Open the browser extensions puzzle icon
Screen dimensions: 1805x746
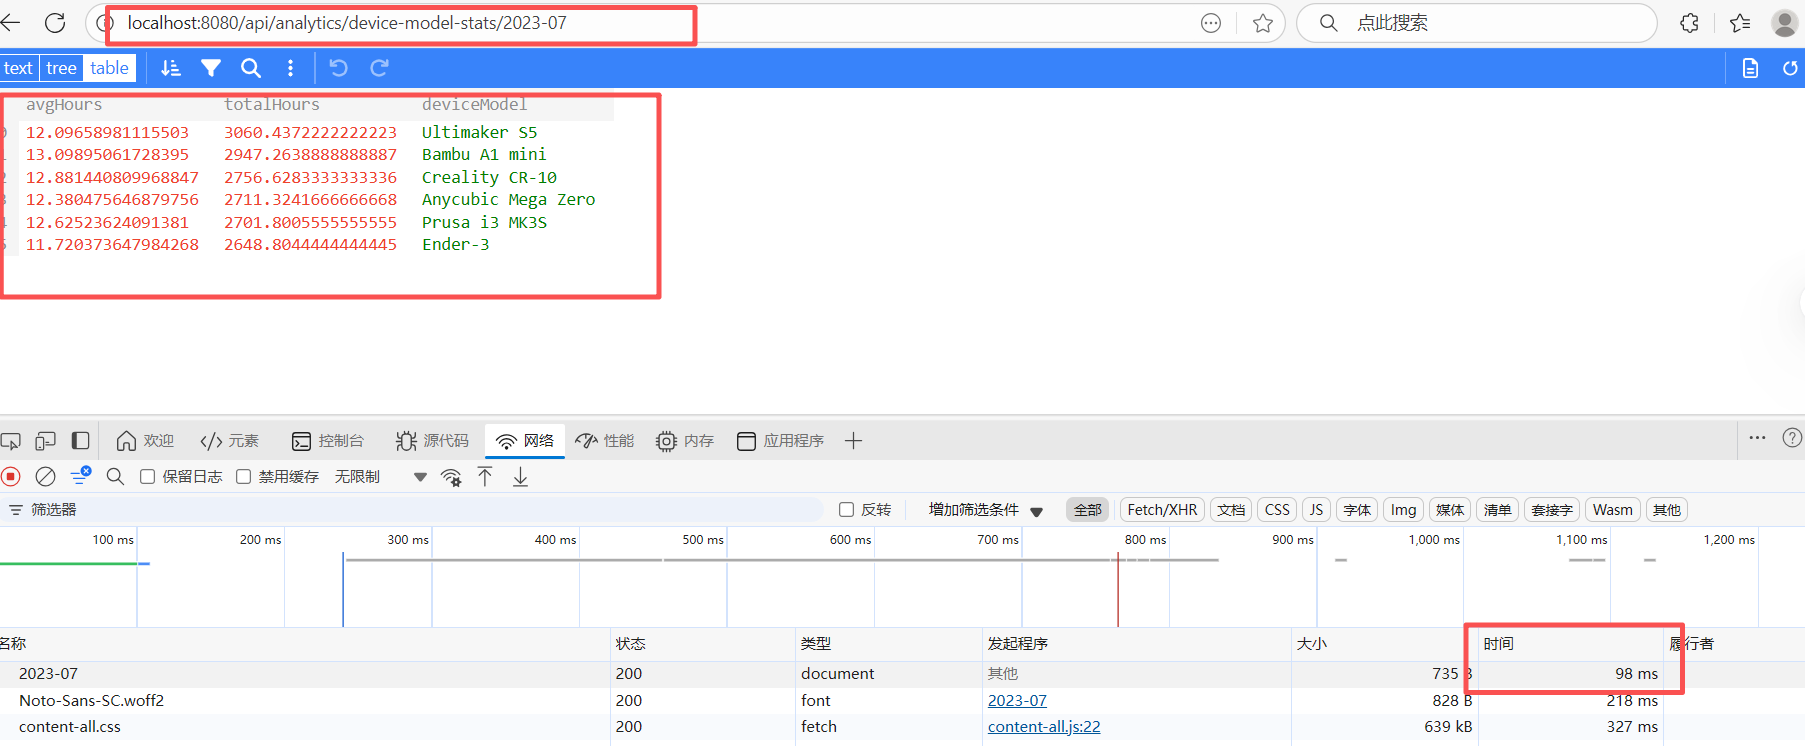1689,23
